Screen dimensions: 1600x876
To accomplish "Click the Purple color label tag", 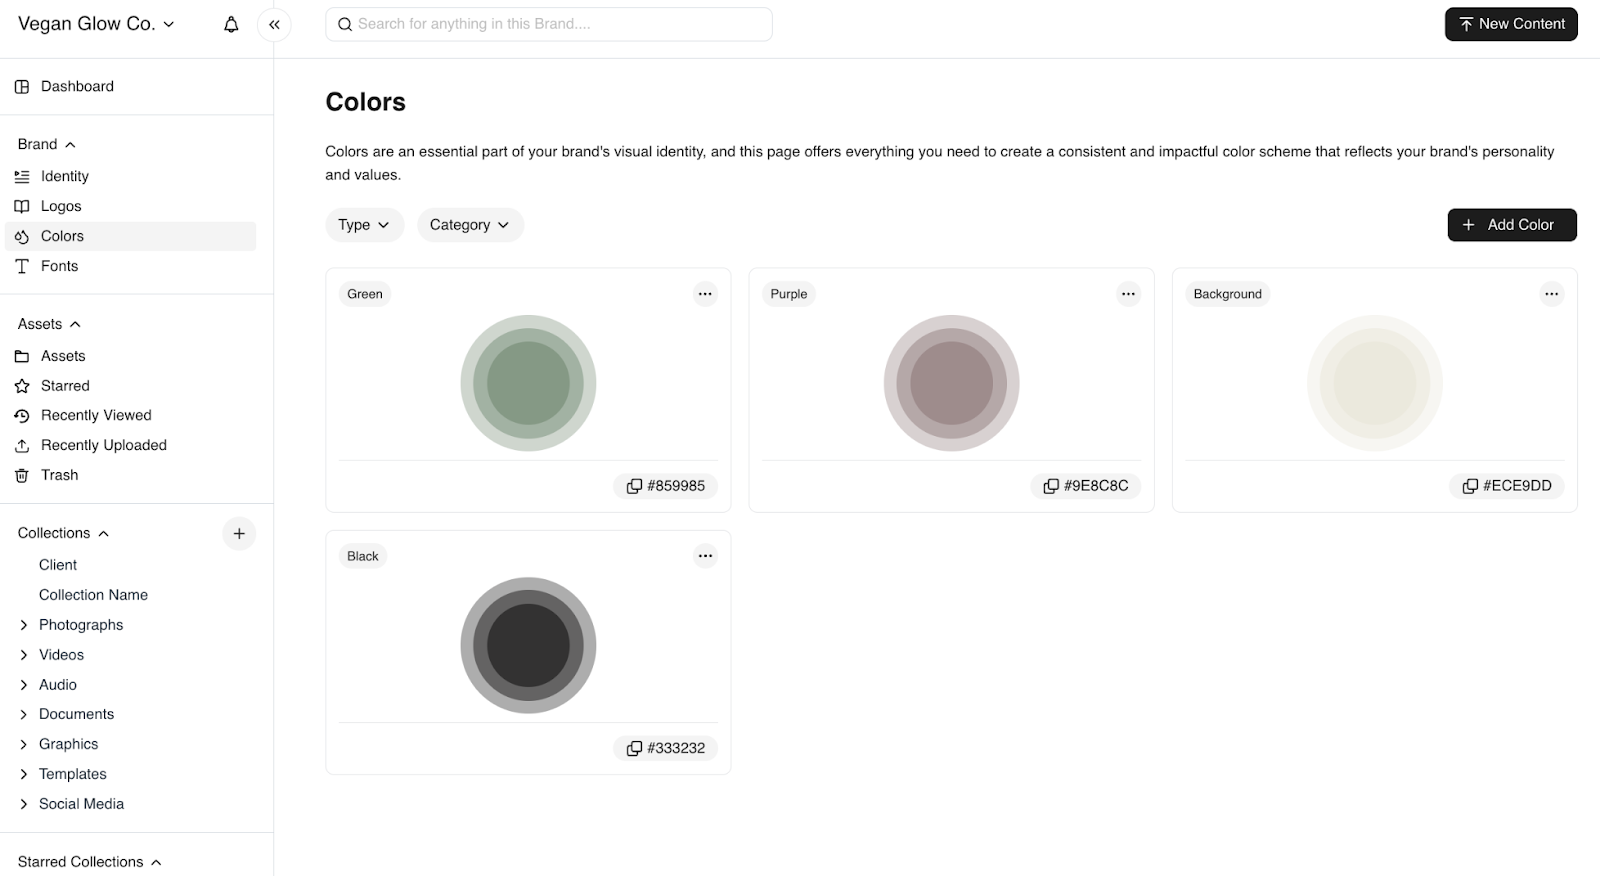I will point(789,294).
